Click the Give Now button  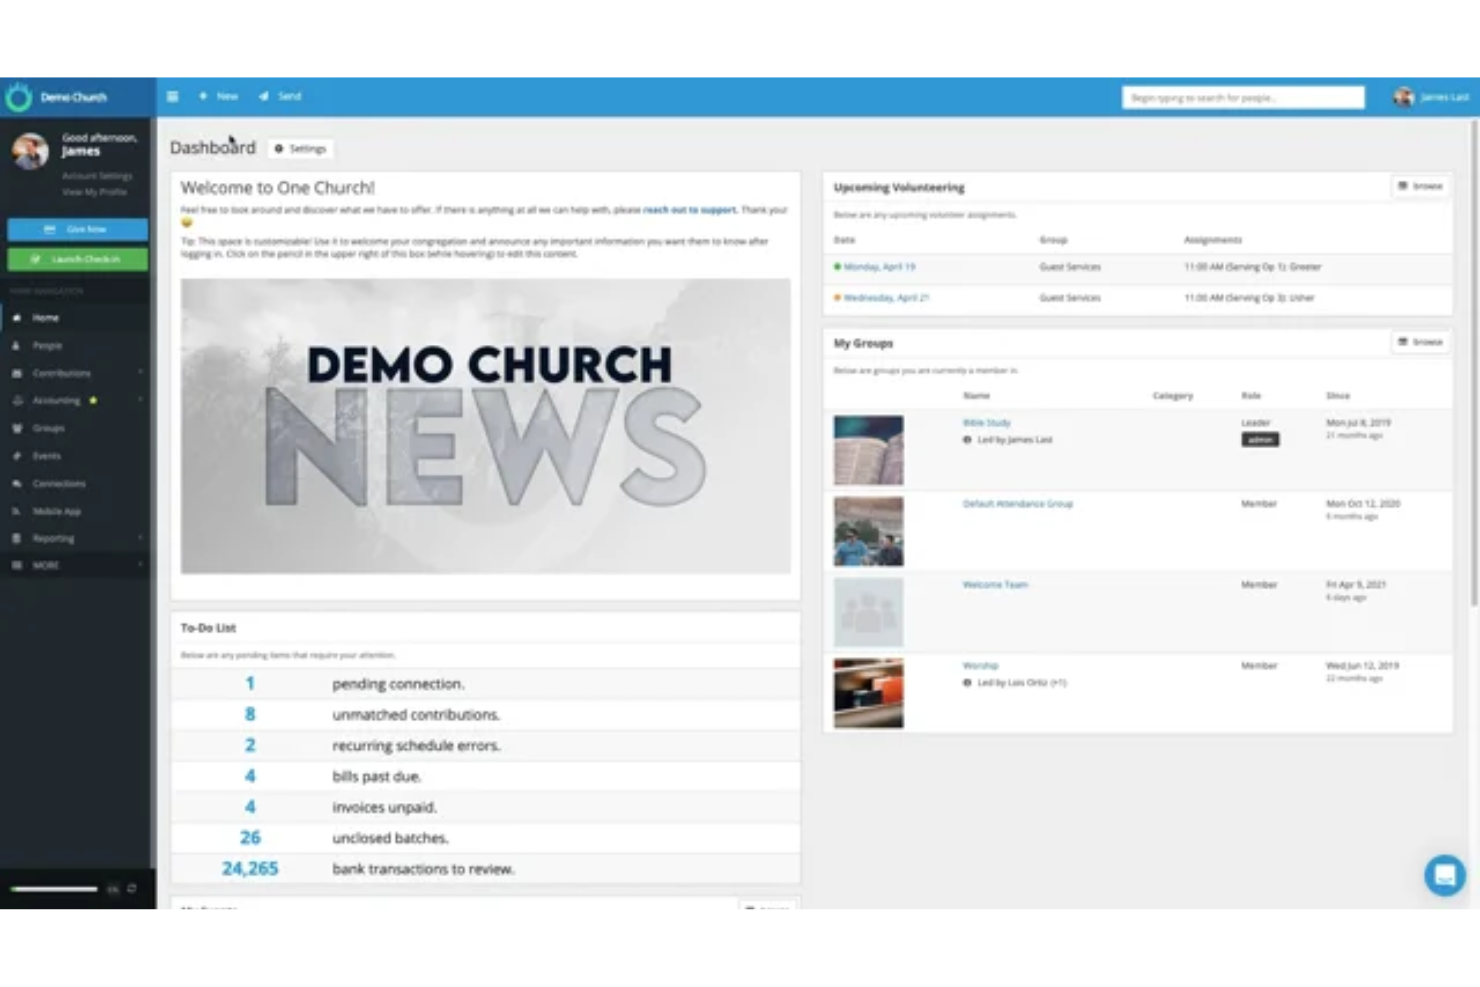pyautogui.click(x=78, y=230)
